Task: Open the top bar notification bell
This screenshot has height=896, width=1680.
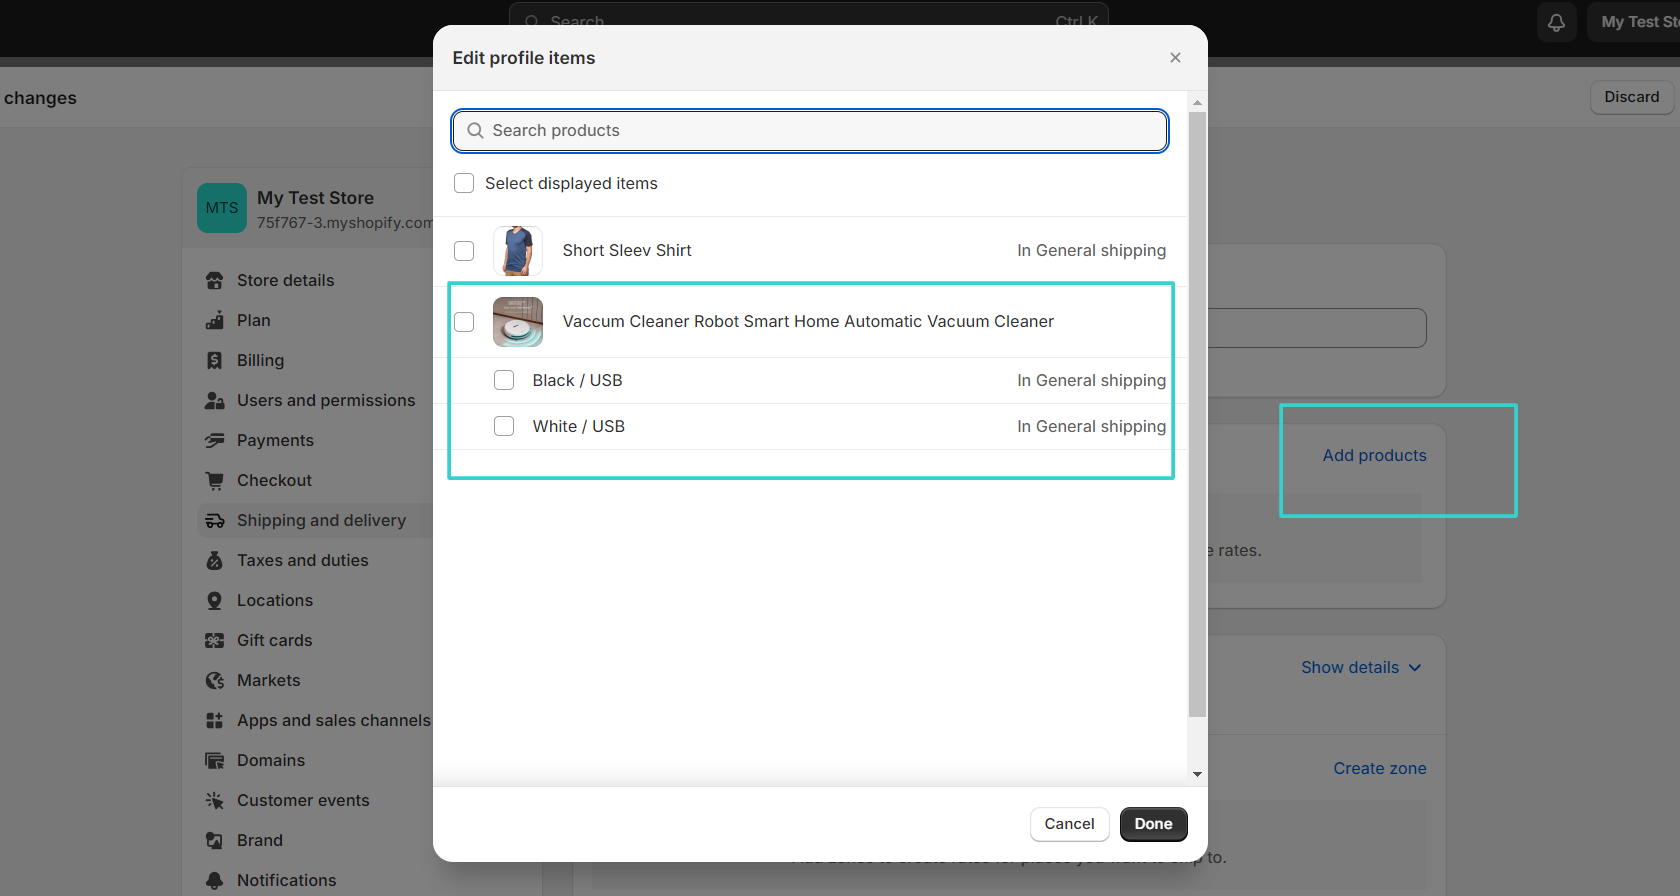Action: tap(1556, 22)
